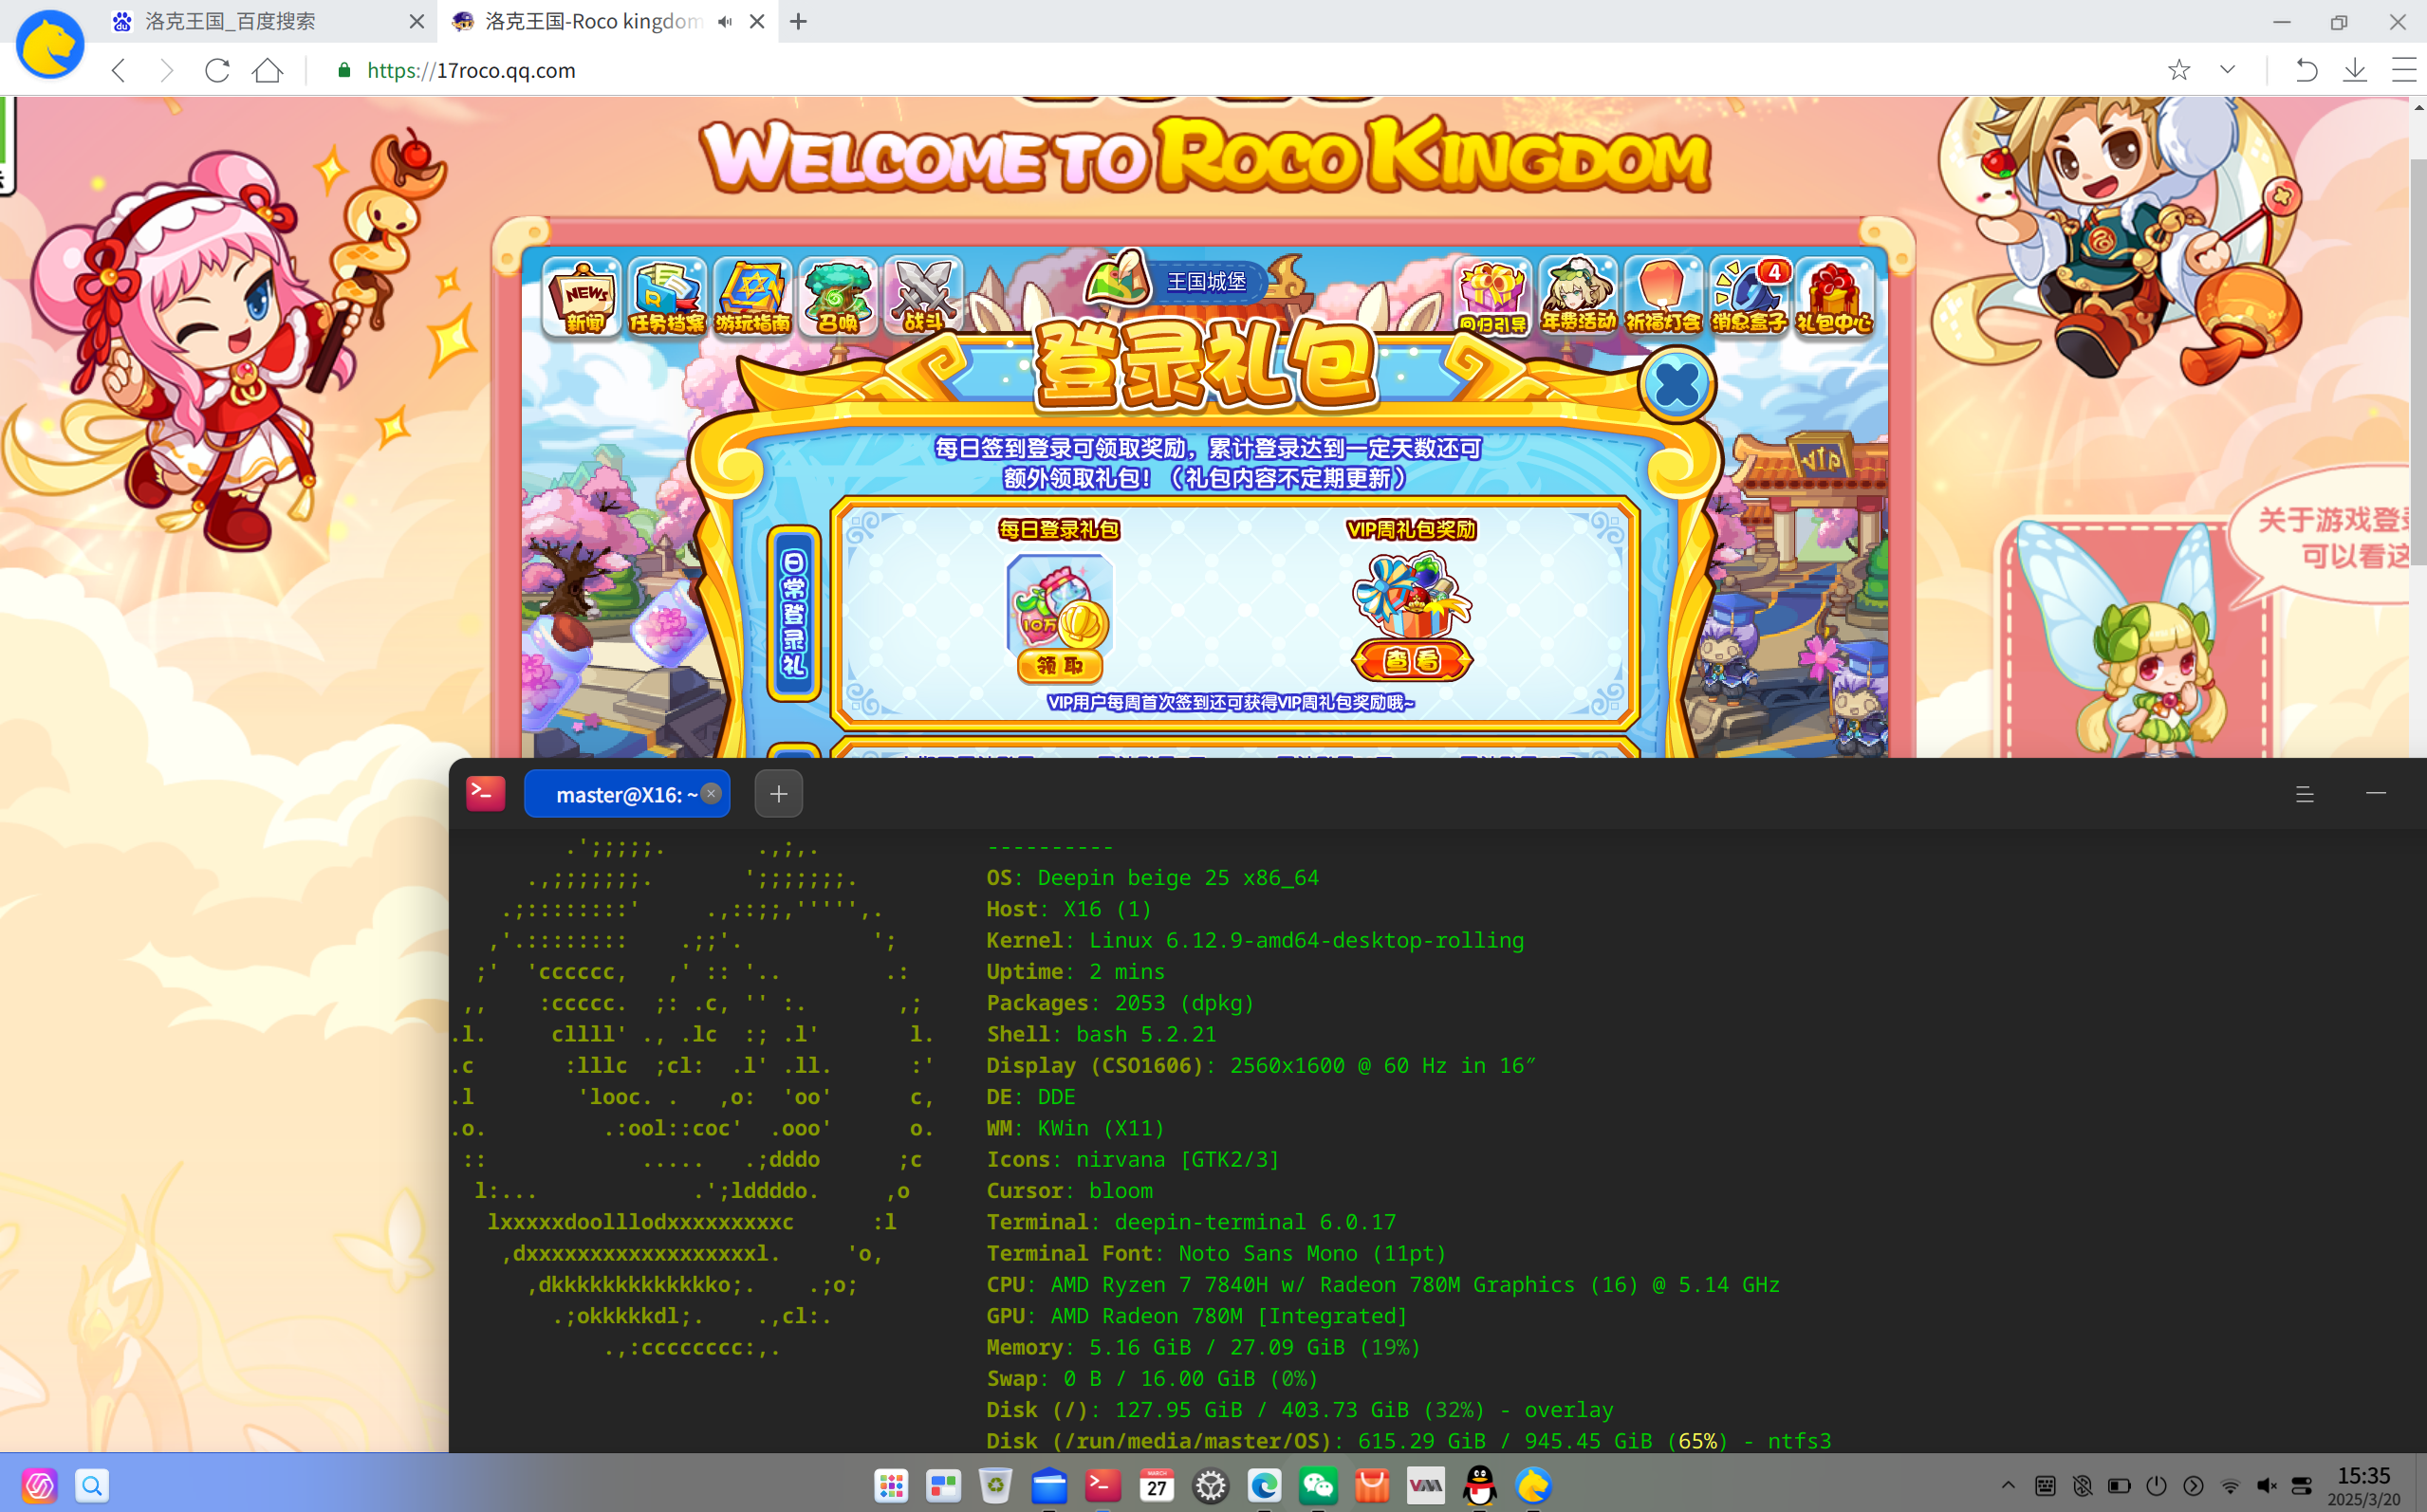Expand the dropdown arrow beside bookmark star

(2227, 70)
